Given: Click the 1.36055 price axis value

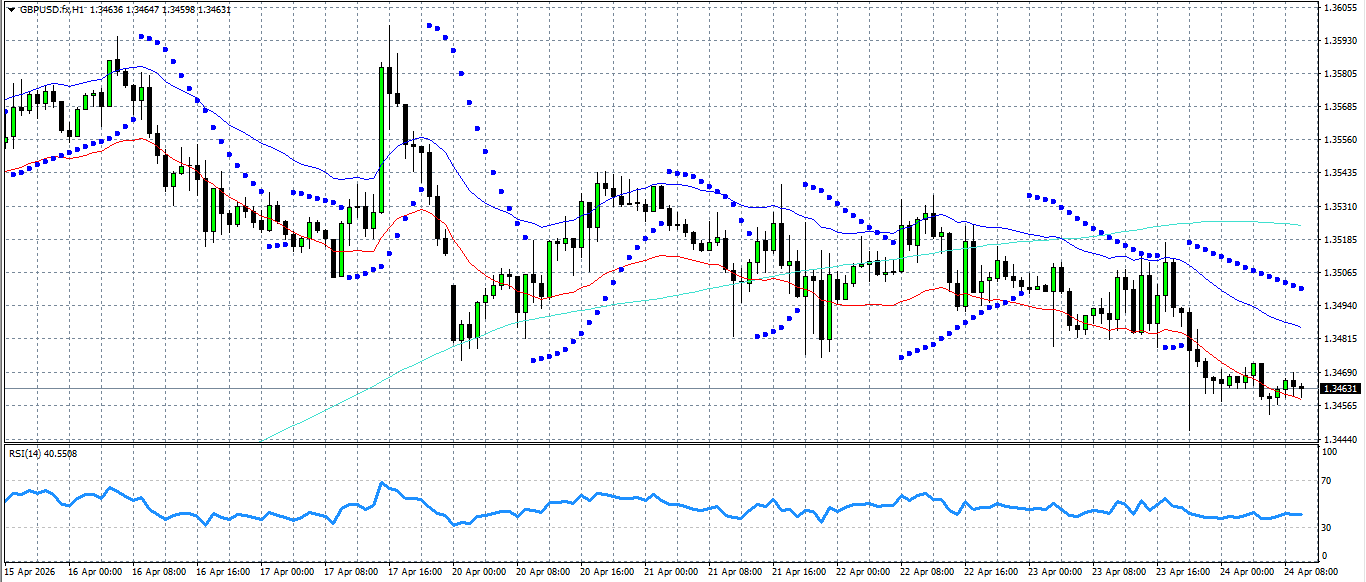Looking at the screenshot, I should [x=1341, y=9].
